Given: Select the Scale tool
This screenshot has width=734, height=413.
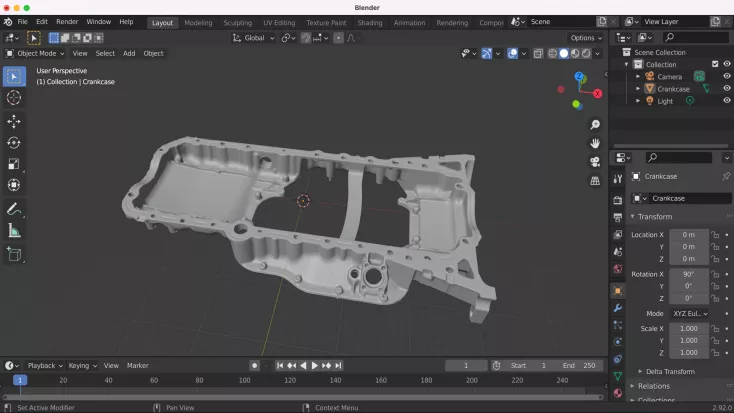Looking at the screenshot, I should tap(14, 164).
